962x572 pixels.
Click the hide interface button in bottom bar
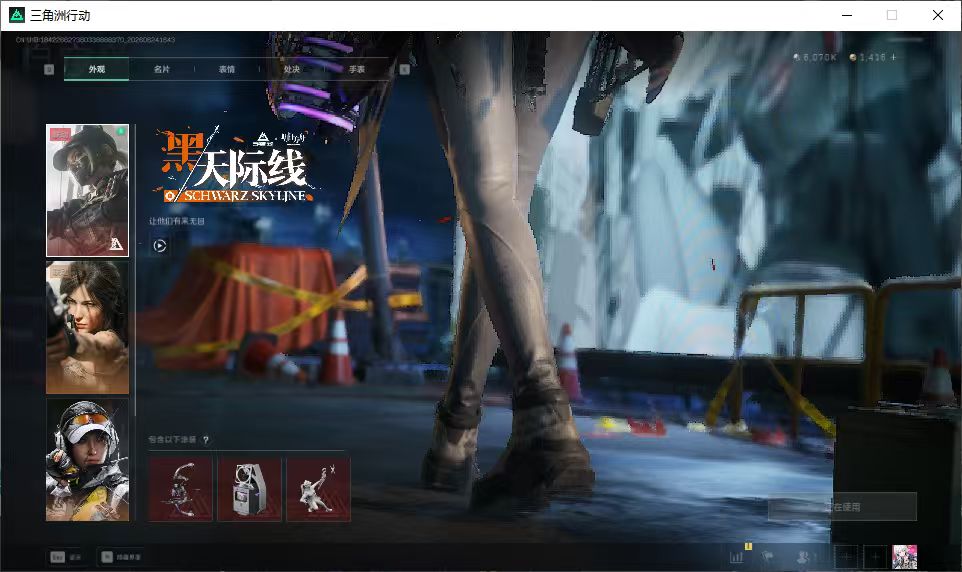click(121, 557)
